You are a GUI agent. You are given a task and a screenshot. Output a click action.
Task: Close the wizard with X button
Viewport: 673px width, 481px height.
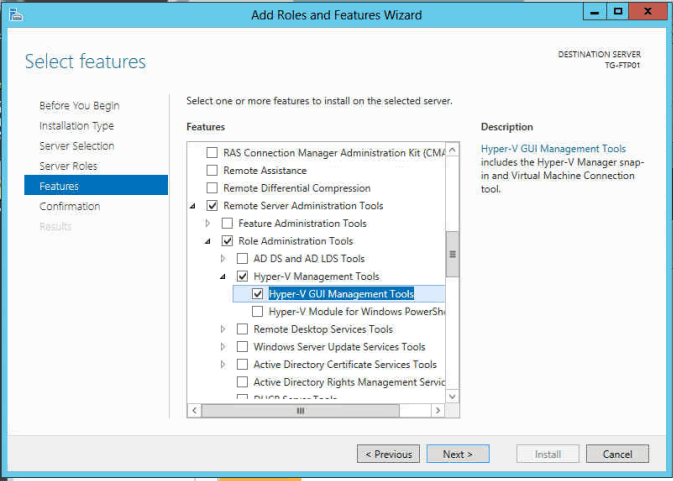pos(648,12)
